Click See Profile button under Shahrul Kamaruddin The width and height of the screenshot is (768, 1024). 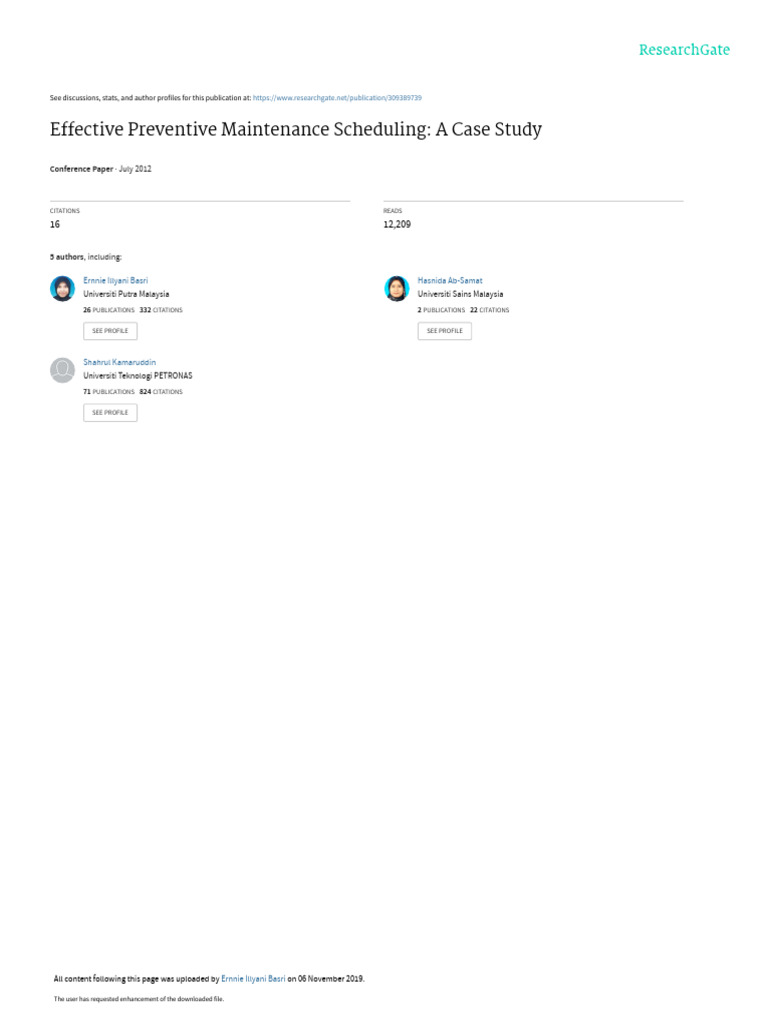110,413
